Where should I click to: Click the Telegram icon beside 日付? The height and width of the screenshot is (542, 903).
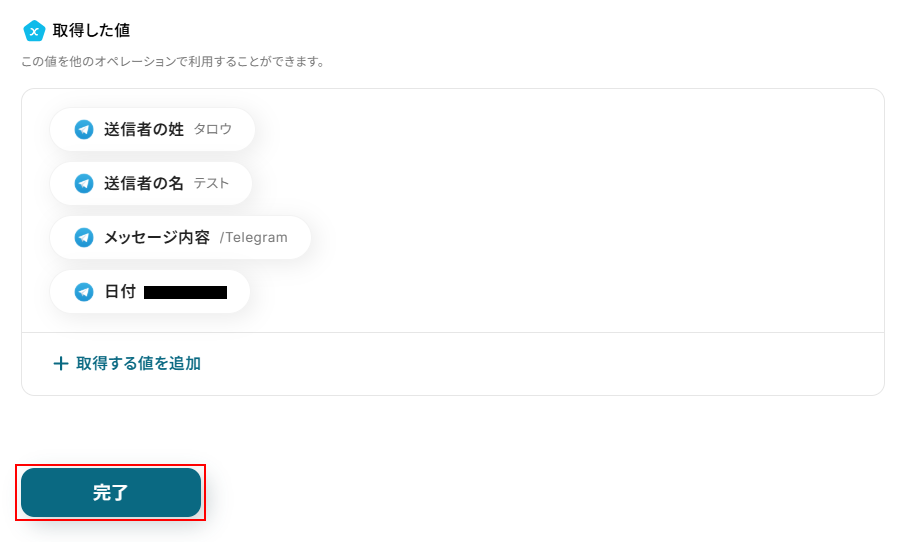[x=84, y=291]
